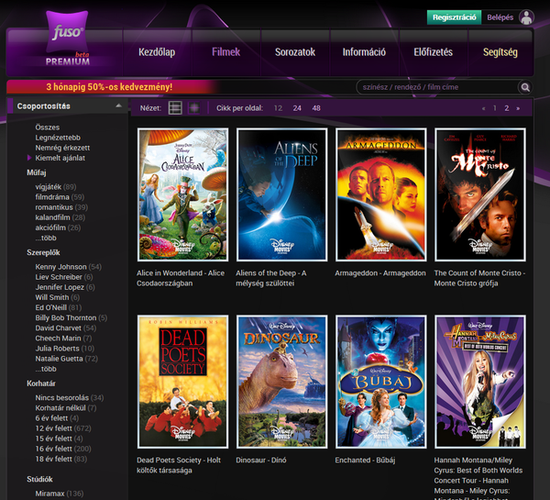550x500 pixels.
Task: Switch to grid view icon
Action: point(194,108)
